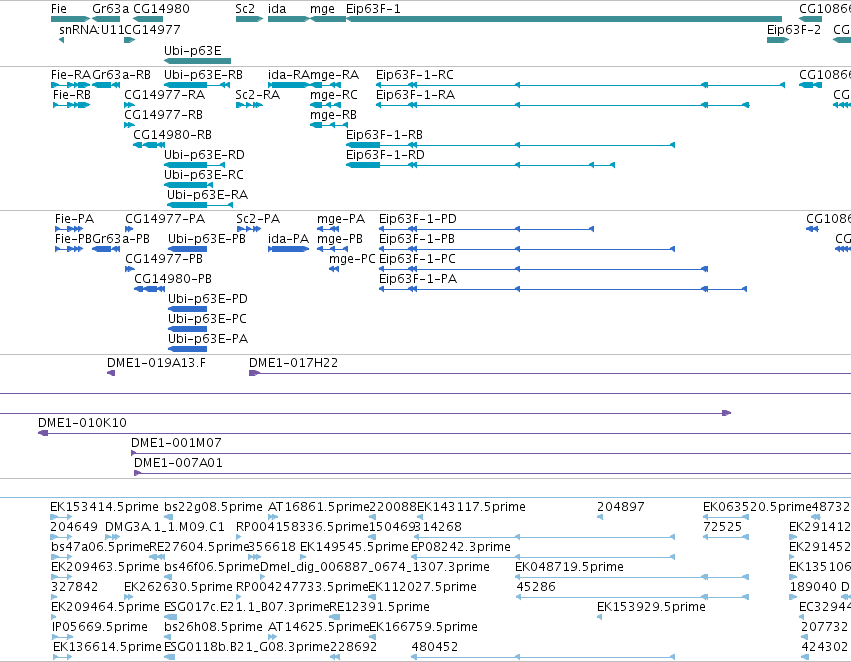
Task: Select the Sc2-PA protein feature
Action: pyautogui.click(x=249, y=229)
